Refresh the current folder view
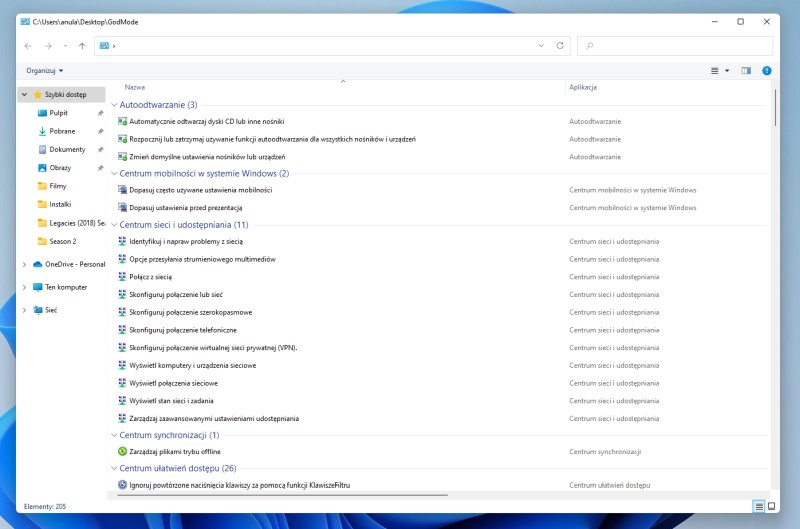 [x=560, y=46]
